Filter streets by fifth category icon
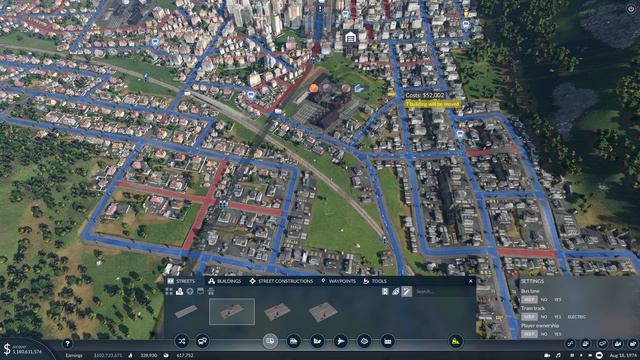 coord(211,291)
